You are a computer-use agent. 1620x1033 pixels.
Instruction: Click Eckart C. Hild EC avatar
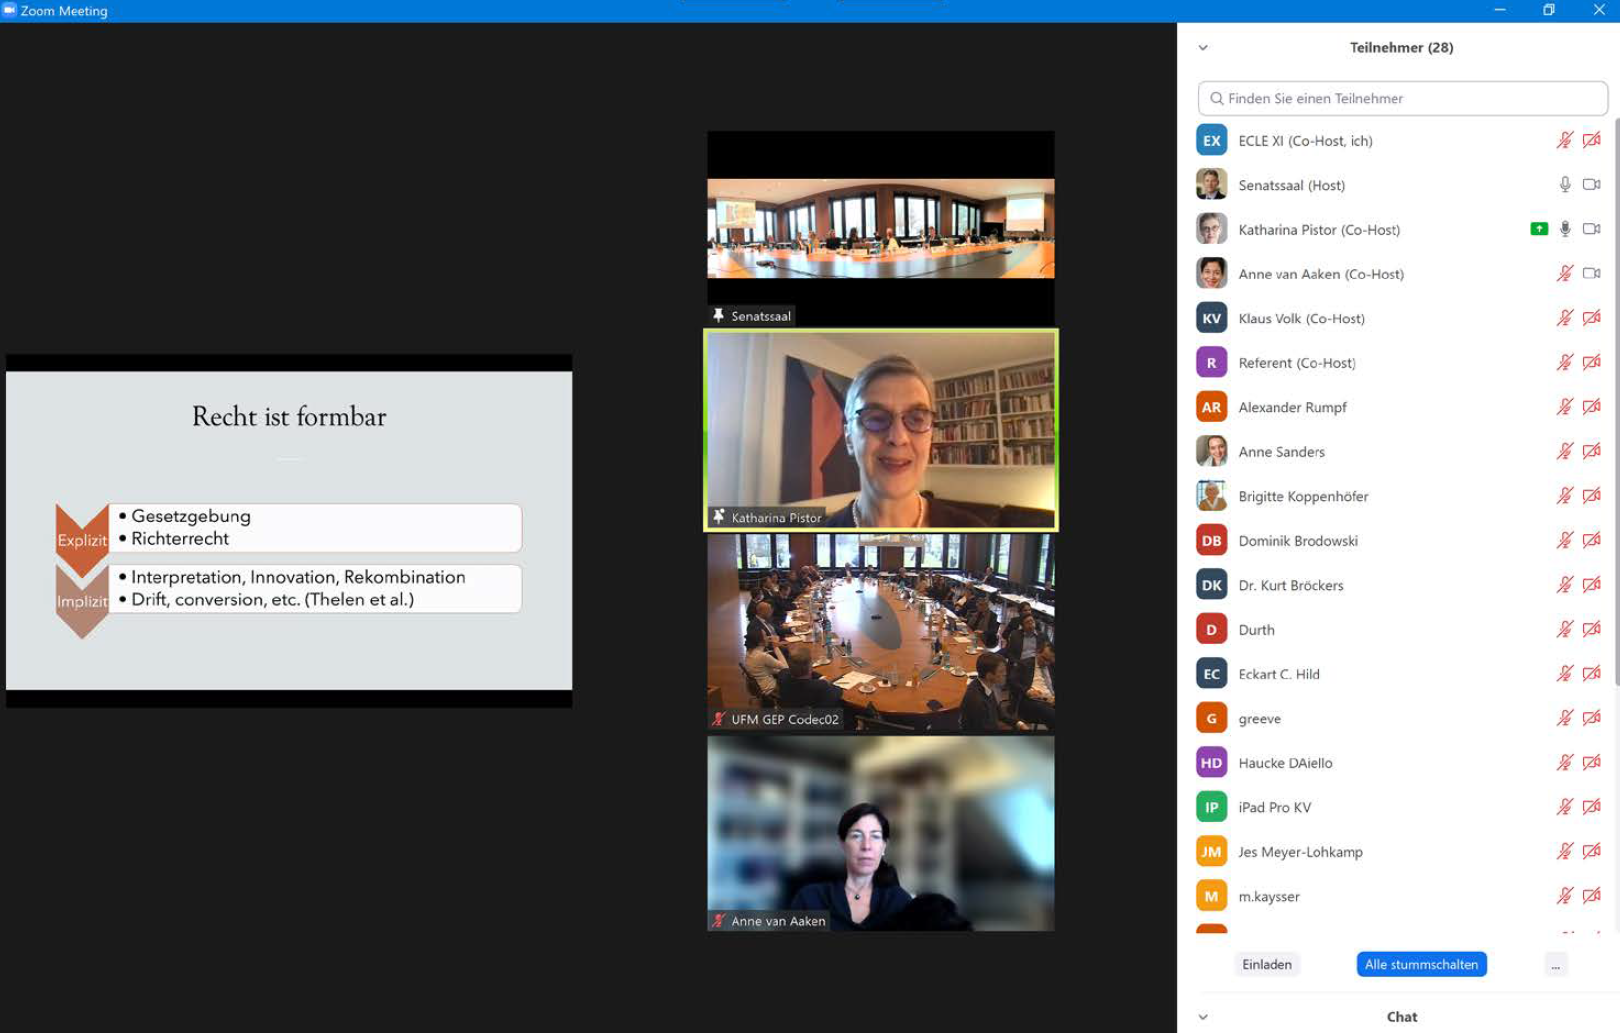[x=1211, y=673]
